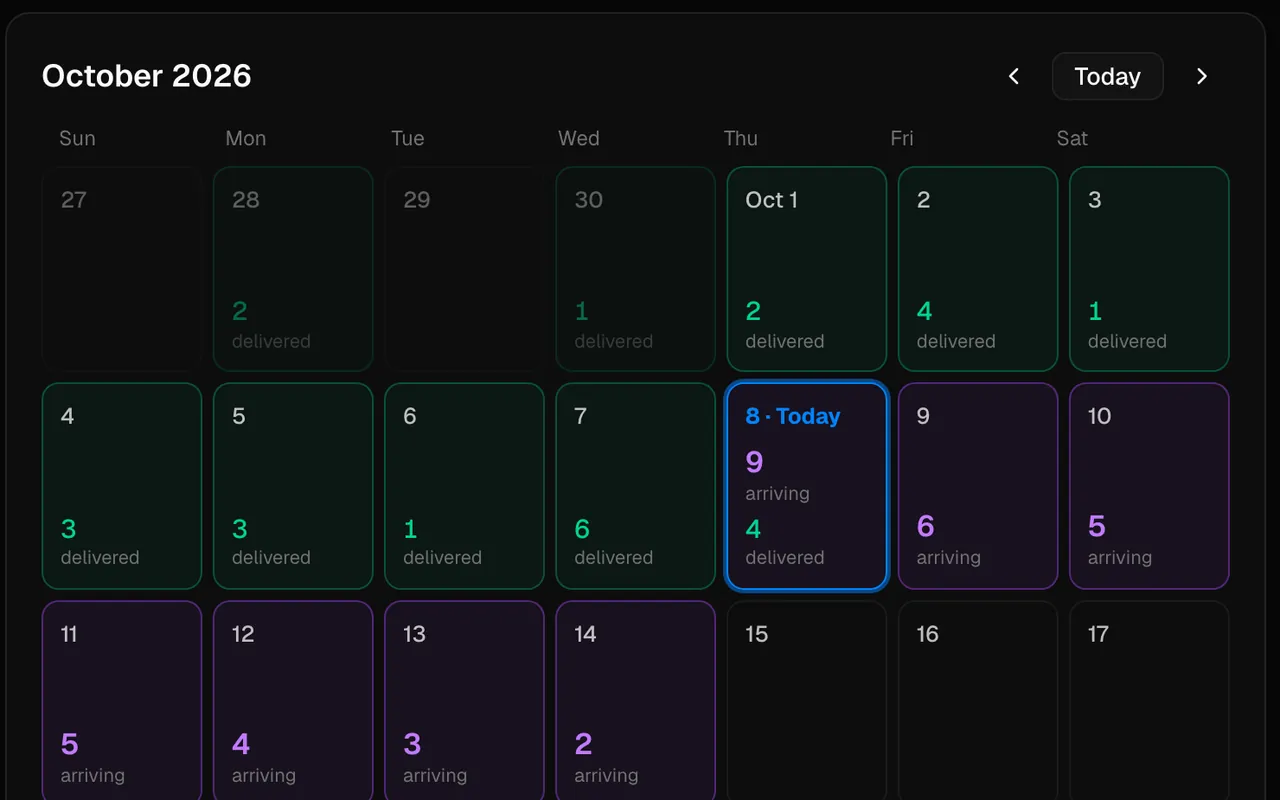The image size is (1280, 800).
Task: Select October 10 day cell
Action: [1149, 486]
